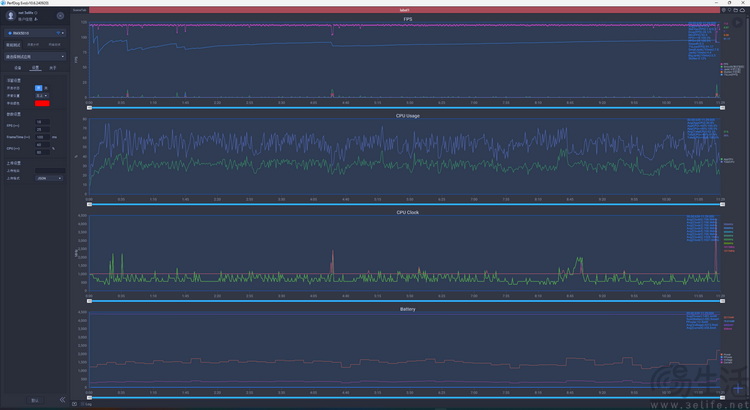Turn on the blue 开 toggle option
This screenshot has width=750, height=410.
(39, 88)
